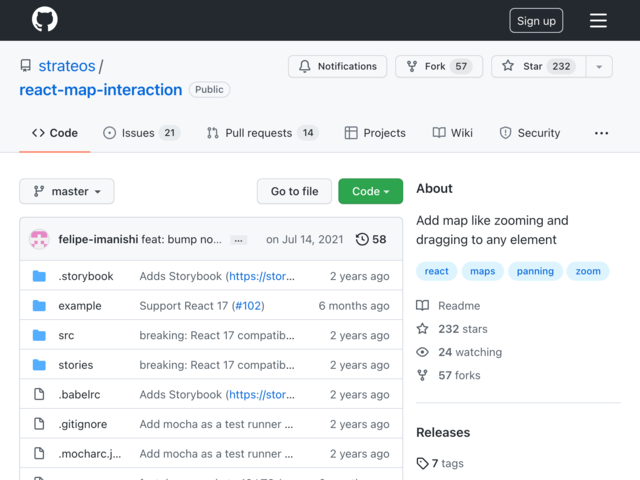Open the src folder
This screenshot has width=640, height=480.
pos(66,336)
